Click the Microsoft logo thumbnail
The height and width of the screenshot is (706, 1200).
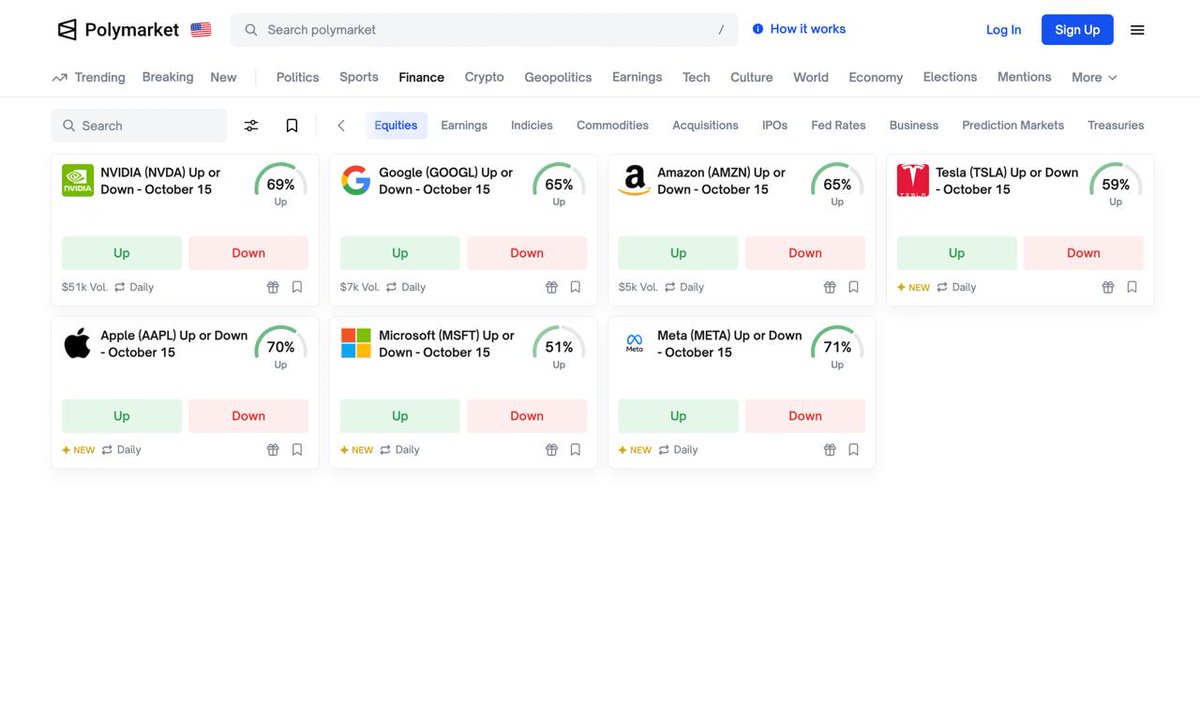(356, 343)
